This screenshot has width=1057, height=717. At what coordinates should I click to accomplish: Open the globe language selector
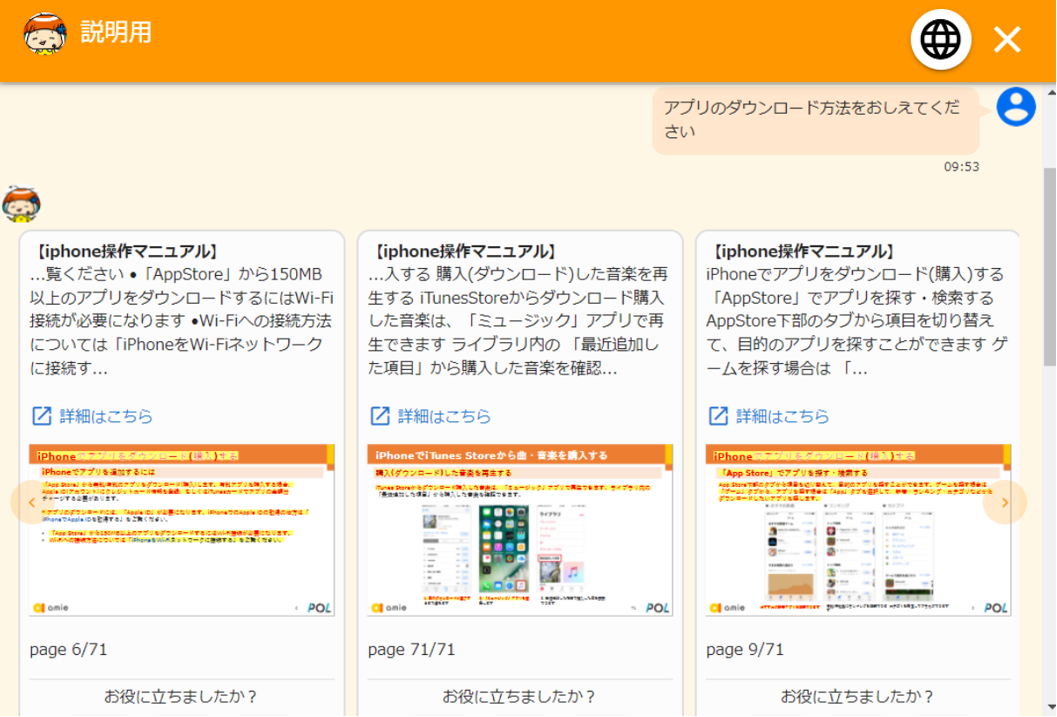[940, 40]
